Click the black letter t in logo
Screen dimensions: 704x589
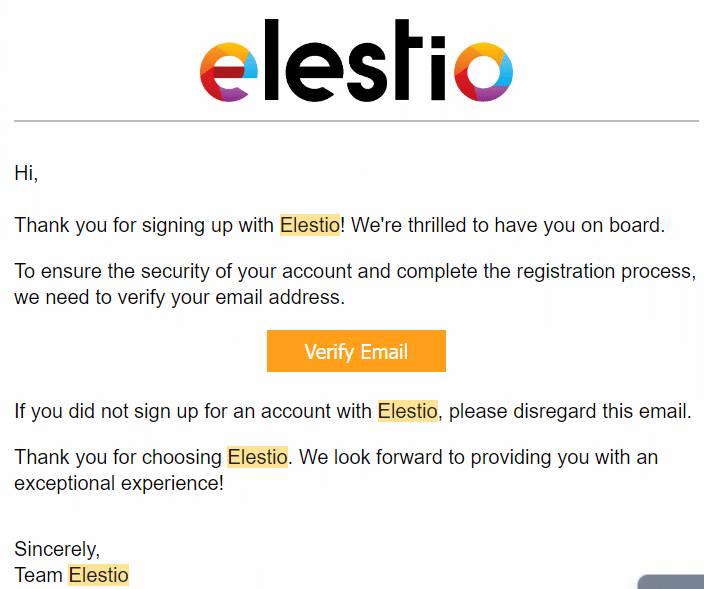pos(407,60)
